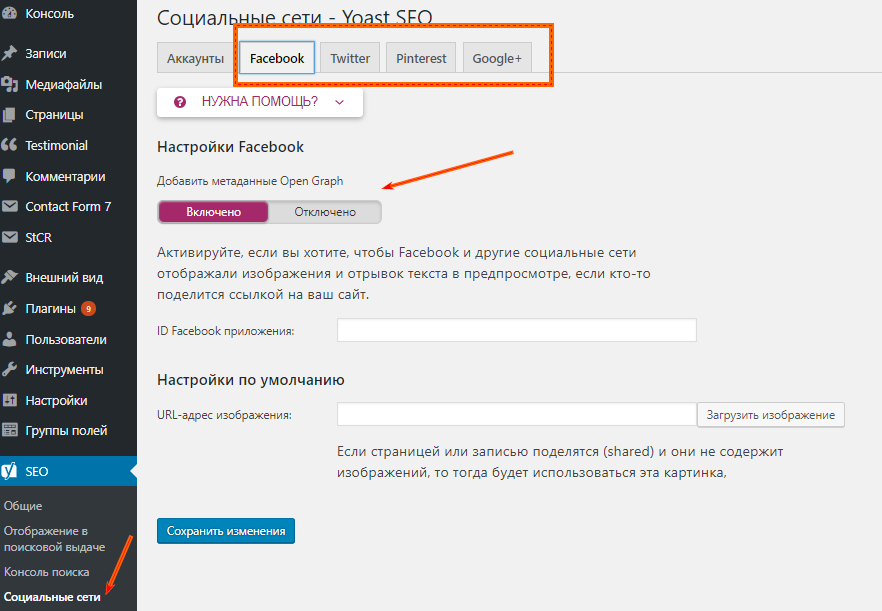Viewport: 882px width, 611px height.
Task: Switch to the Twitter tab
Action: tap(350, 59)
